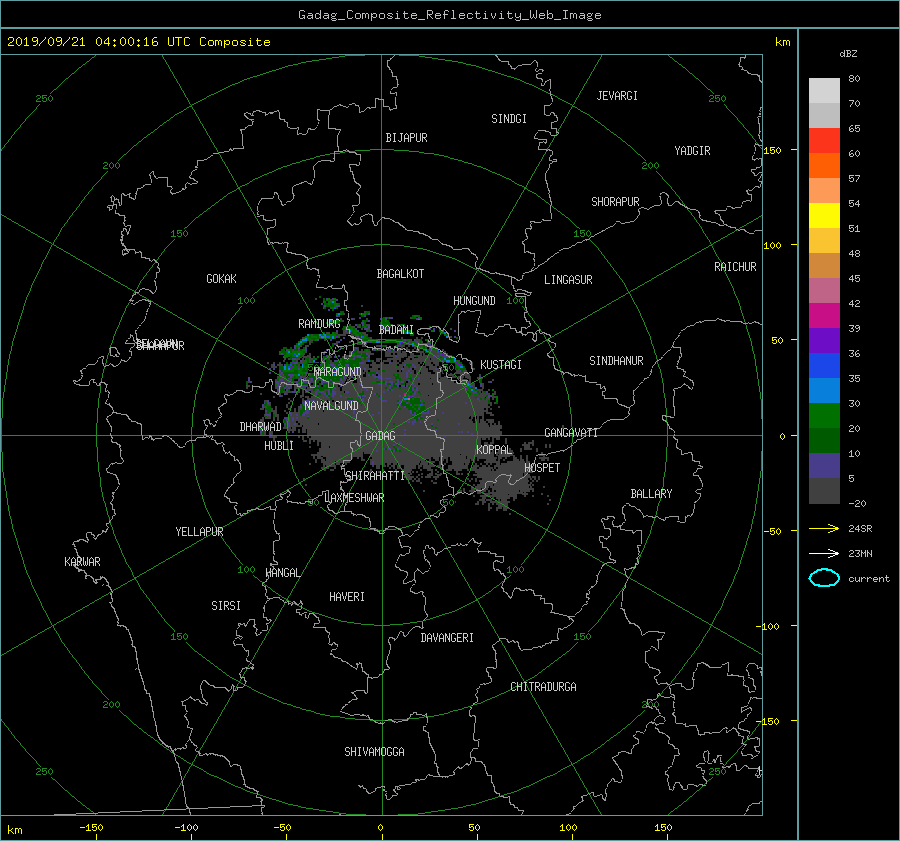Click the BAGALKOT city label
The height and width of the screenshot is (841, 900).
pyautogui.click(x=400, y=274)
